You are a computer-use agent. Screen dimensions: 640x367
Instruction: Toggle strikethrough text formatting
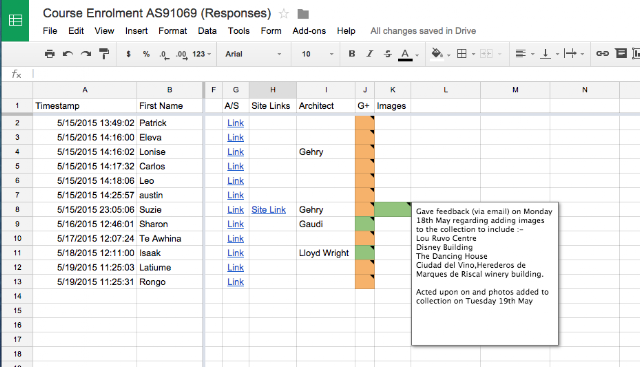(387, 53)
